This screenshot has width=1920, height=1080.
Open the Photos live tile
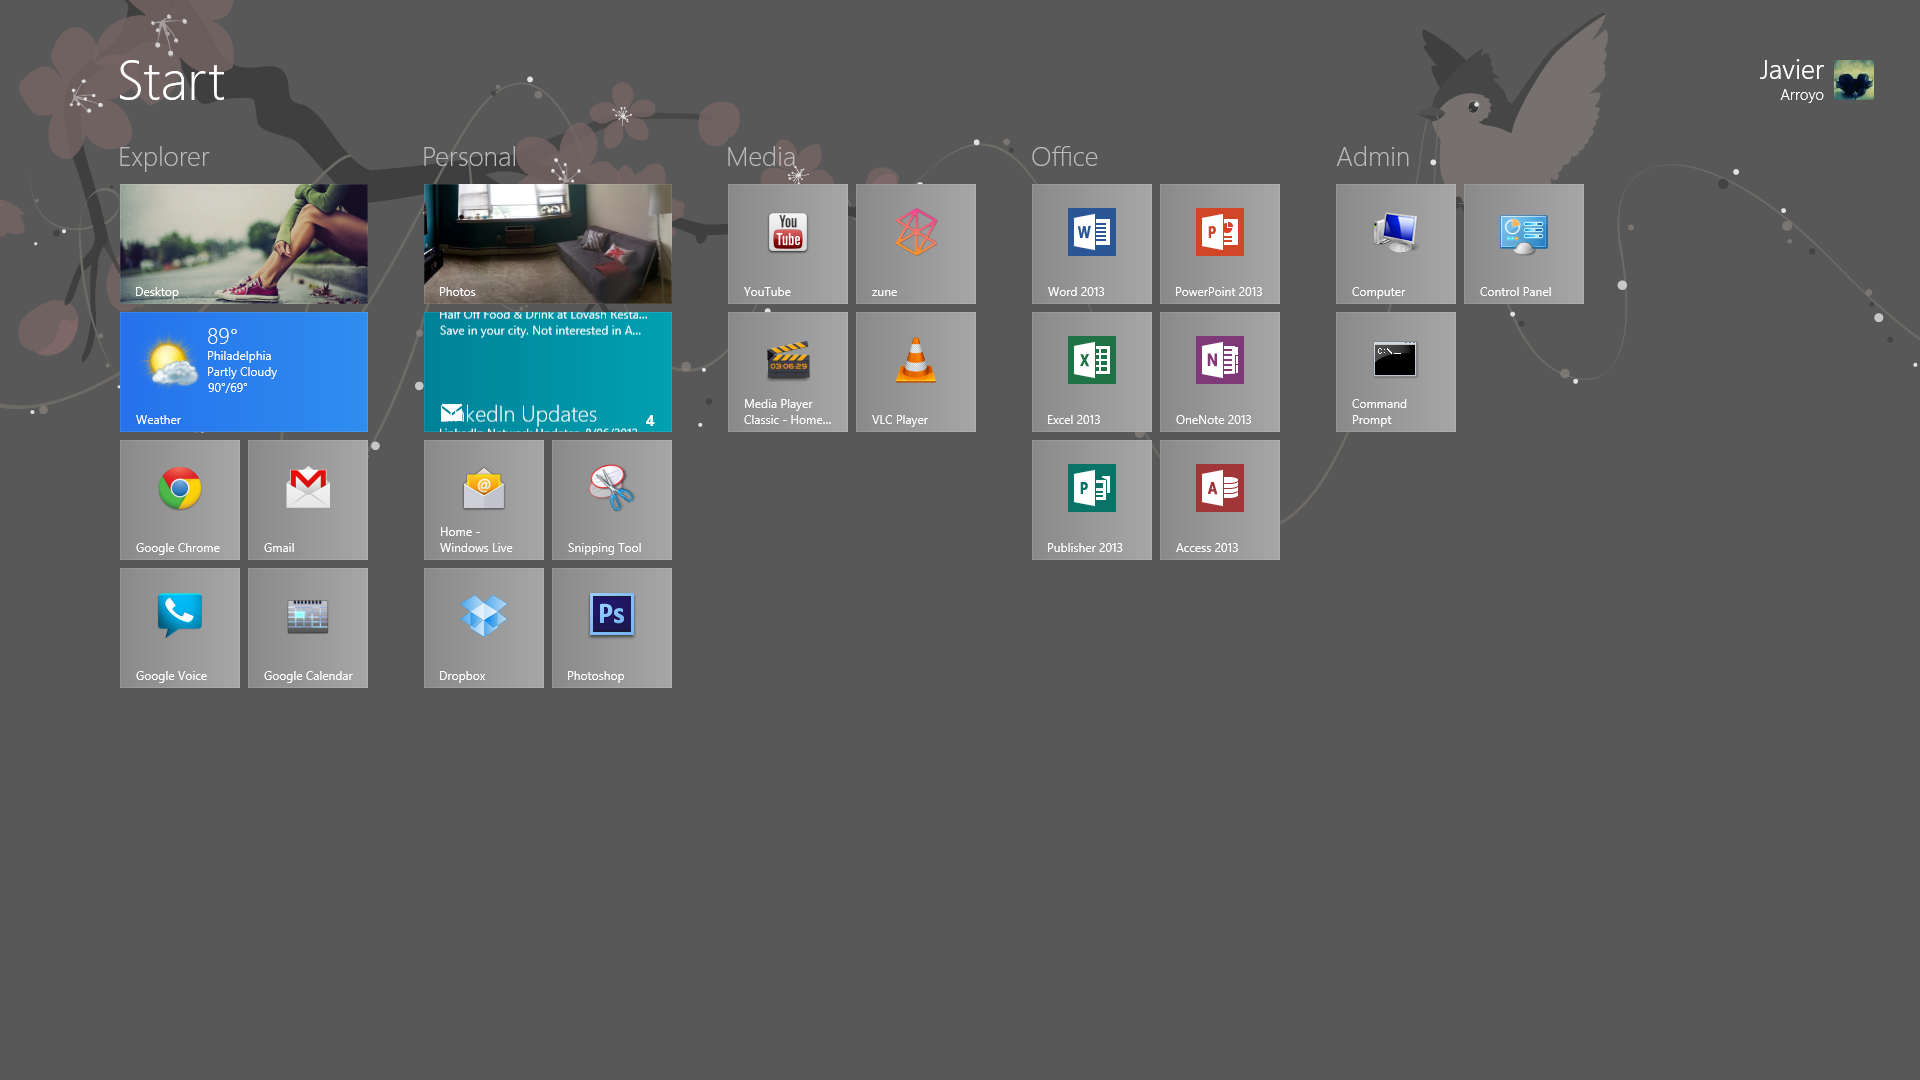(547, 243)
